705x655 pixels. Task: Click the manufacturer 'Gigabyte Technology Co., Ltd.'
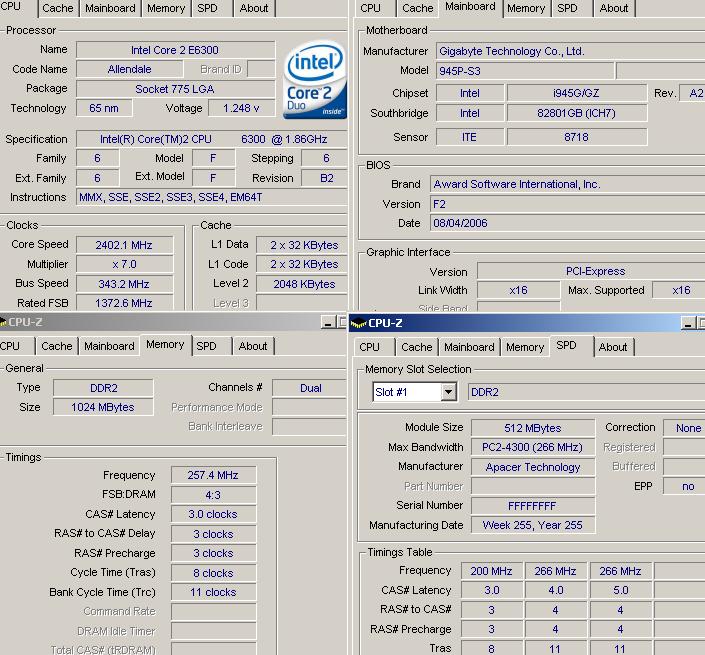coord(570,51)
